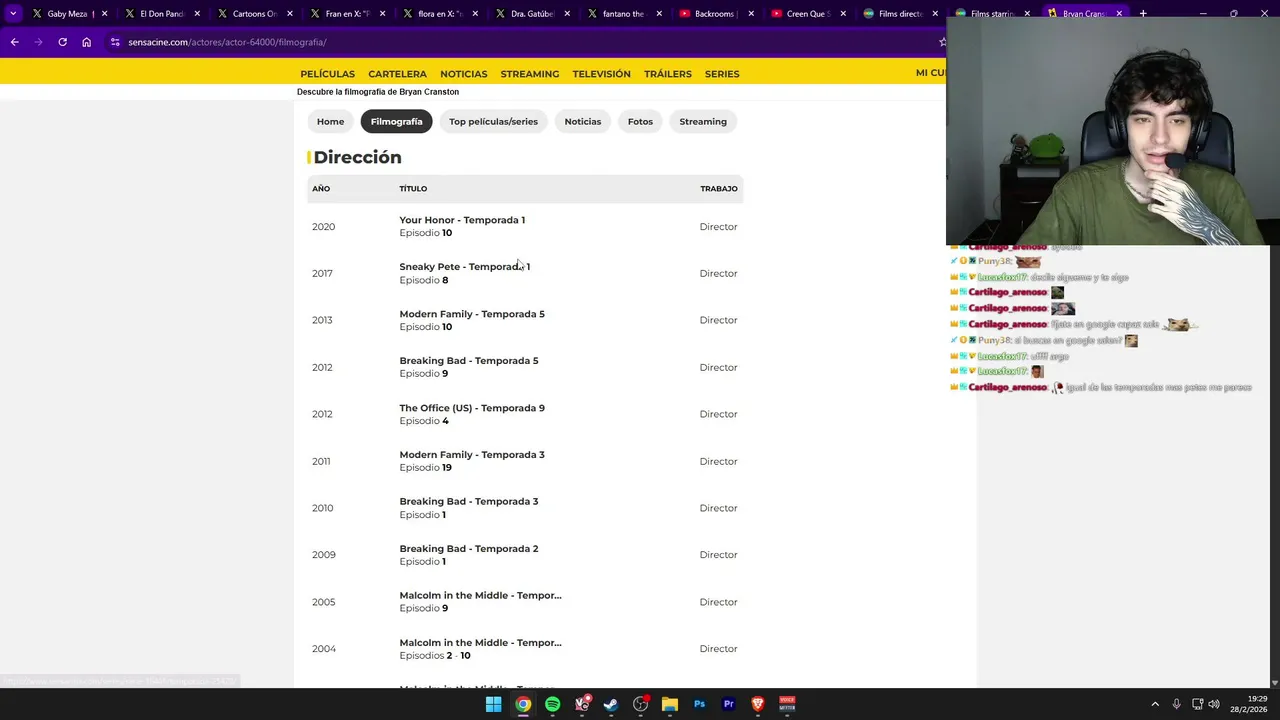The height and width of the screenshot is (720, 1280).
Task: Open the CARTELERA menu
Action: tap(397, 74)
